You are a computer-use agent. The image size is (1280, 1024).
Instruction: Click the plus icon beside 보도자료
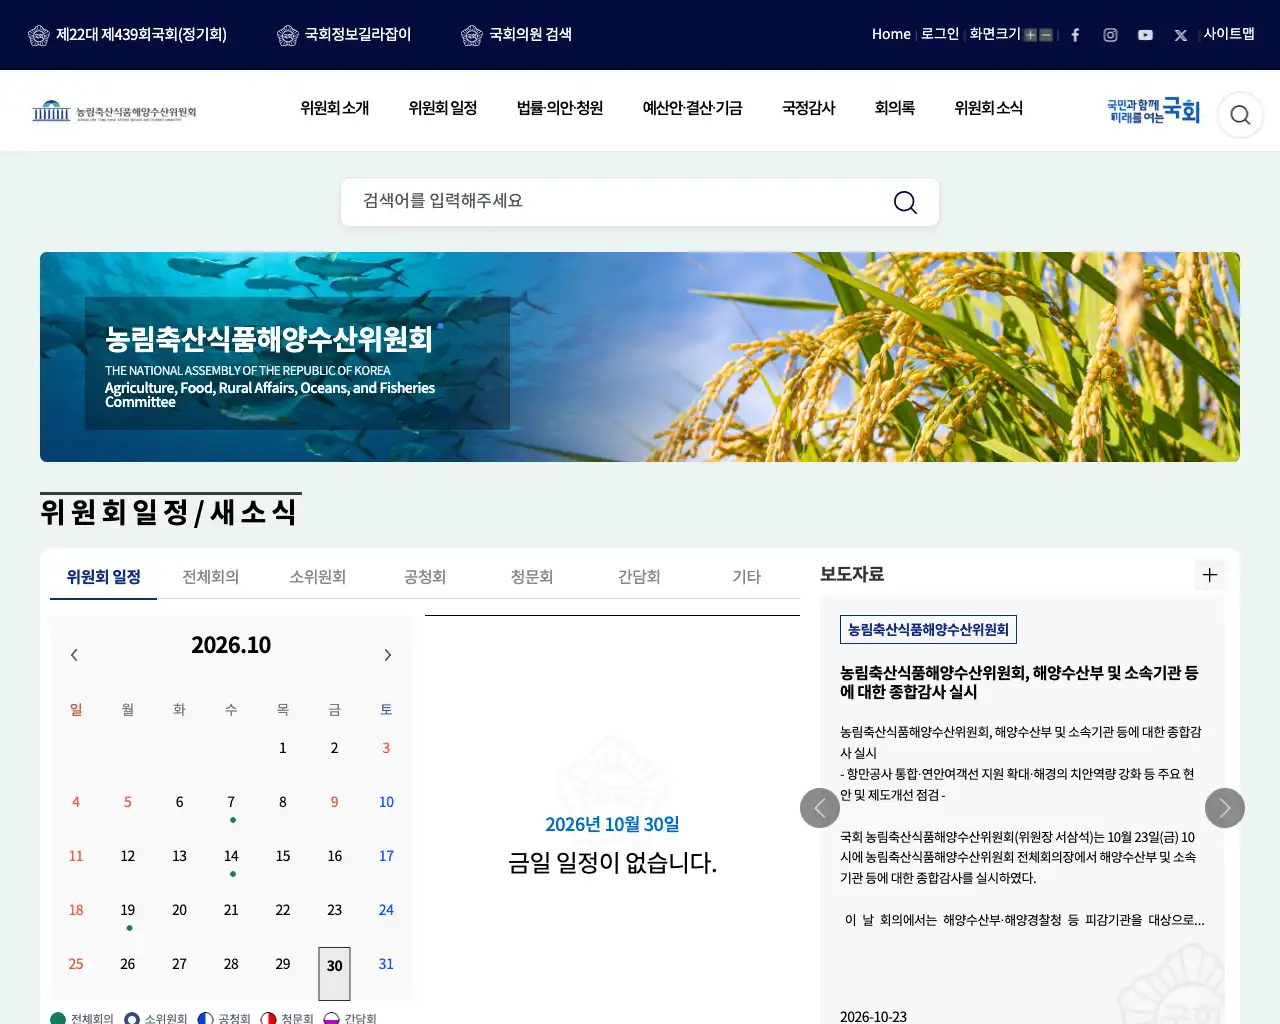coord(1210,575)
